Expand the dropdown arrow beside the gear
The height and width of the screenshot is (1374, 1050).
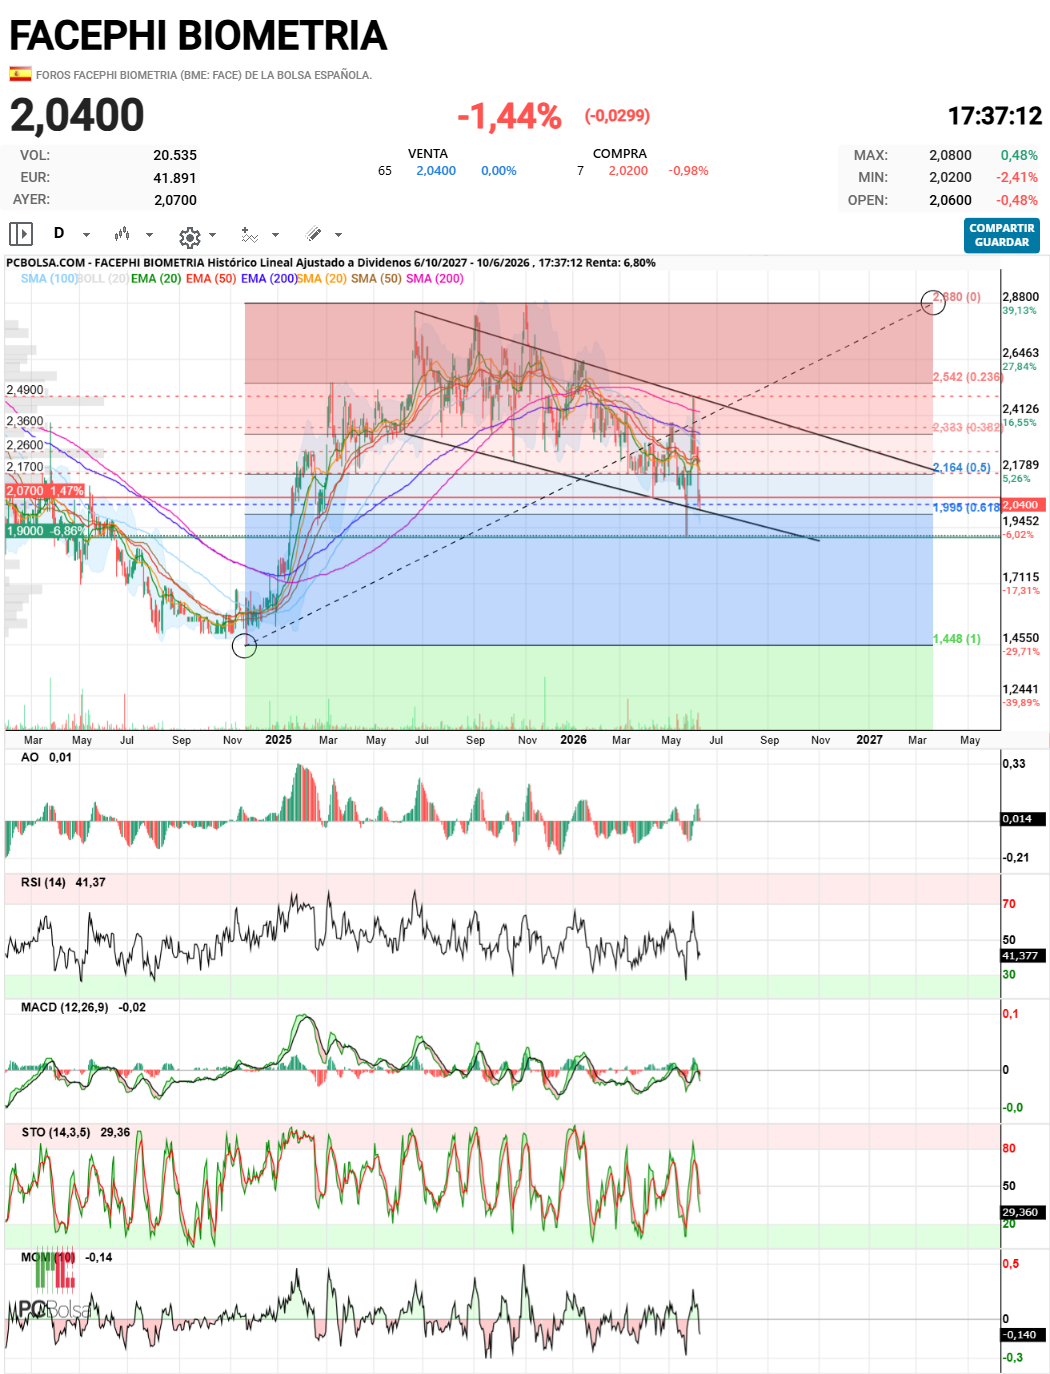(213, 235)
